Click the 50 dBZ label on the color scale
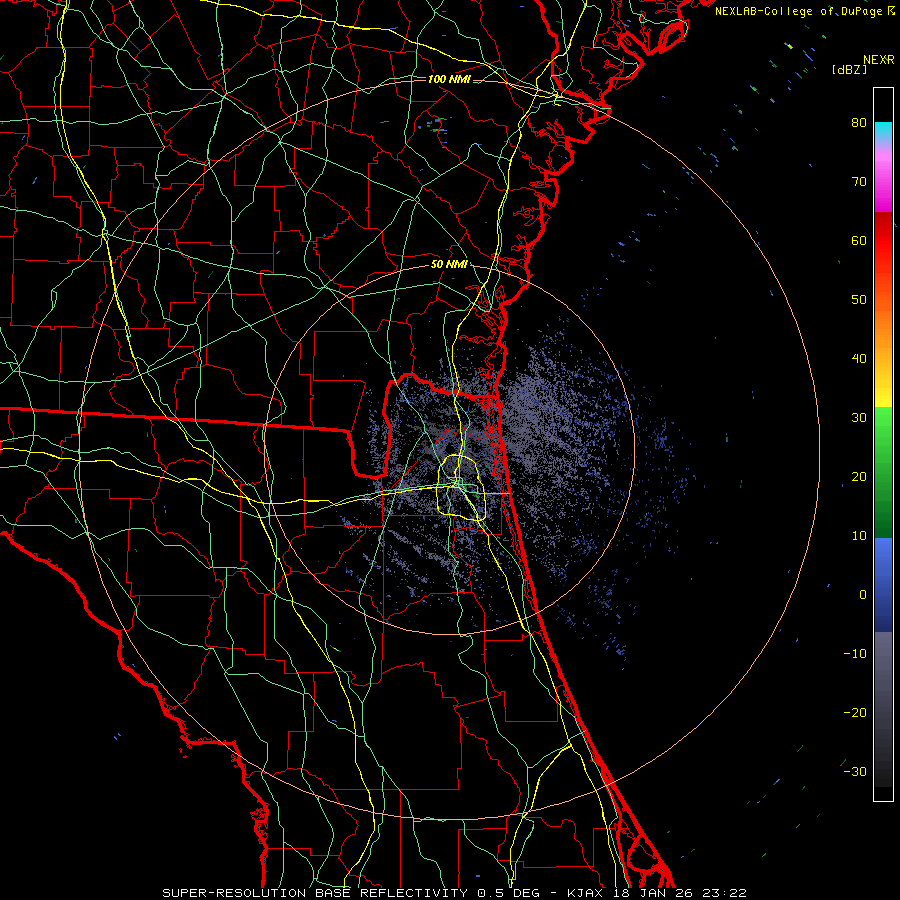Viewport: 900px width, 900px height. [859, 300]
